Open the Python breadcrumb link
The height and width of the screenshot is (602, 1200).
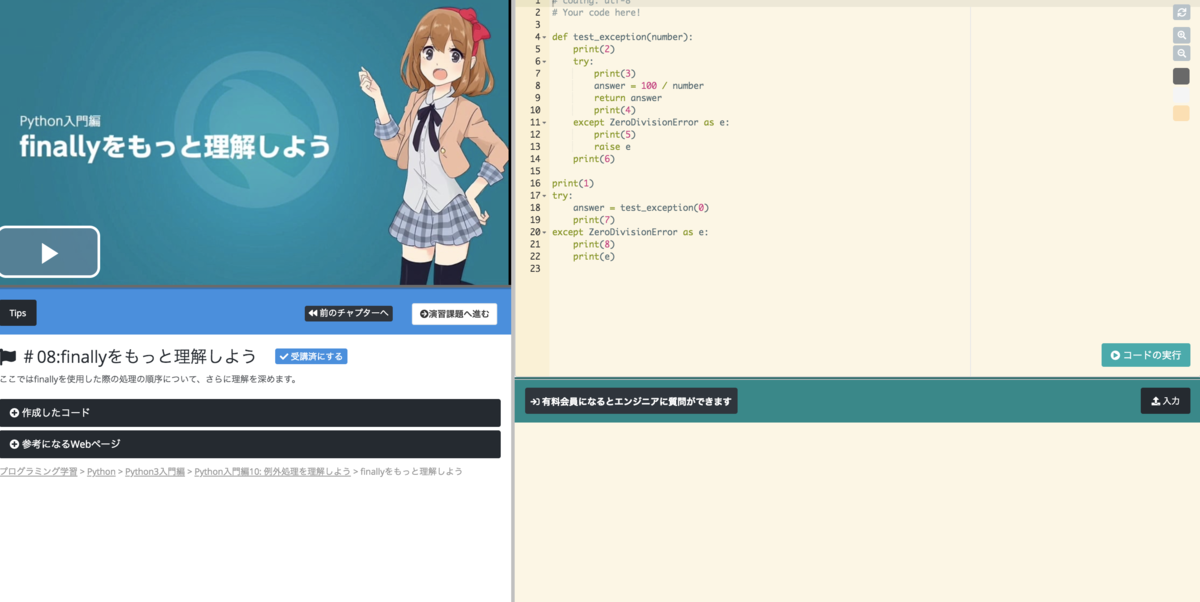pyautogui.click(x=101, y=471)
